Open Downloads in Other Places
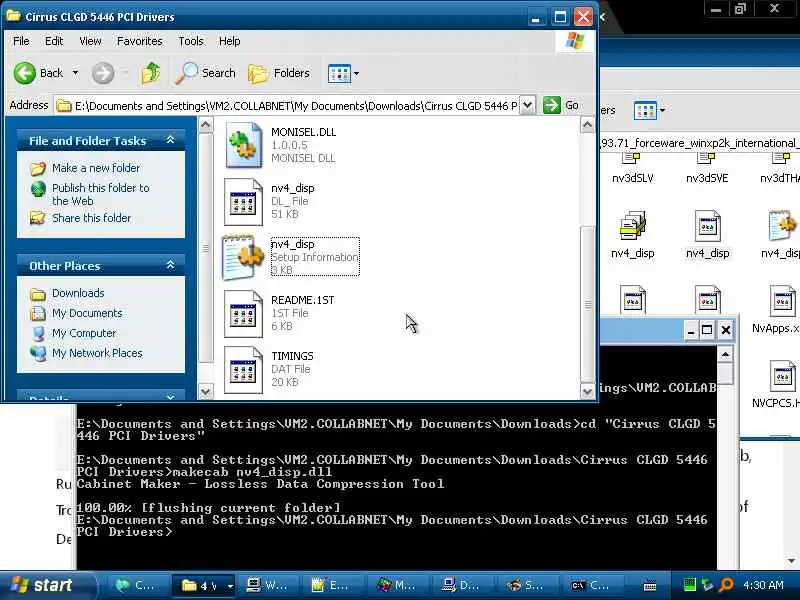 pyautogui.click(x=78, y=293)
